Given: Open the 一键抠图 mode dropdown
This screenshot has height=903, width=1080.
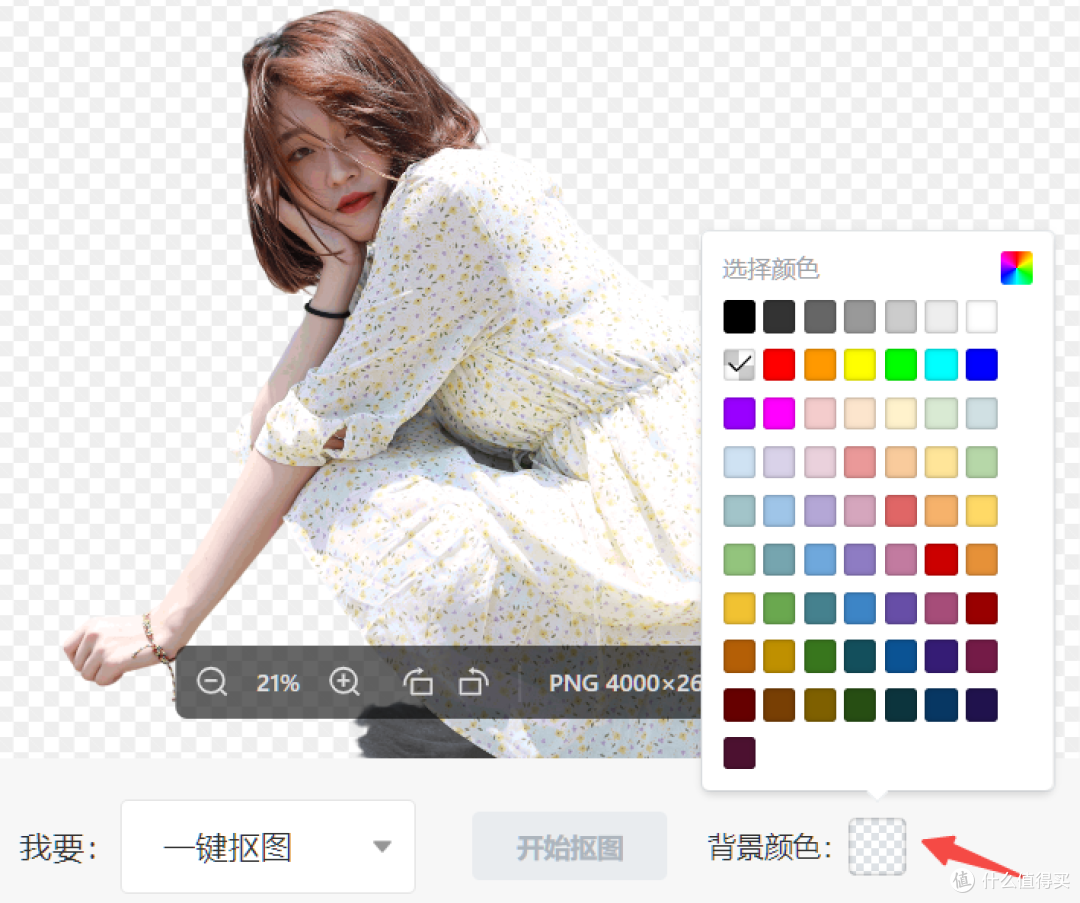Looking at the screenshot, I should [x=268, y=847].
